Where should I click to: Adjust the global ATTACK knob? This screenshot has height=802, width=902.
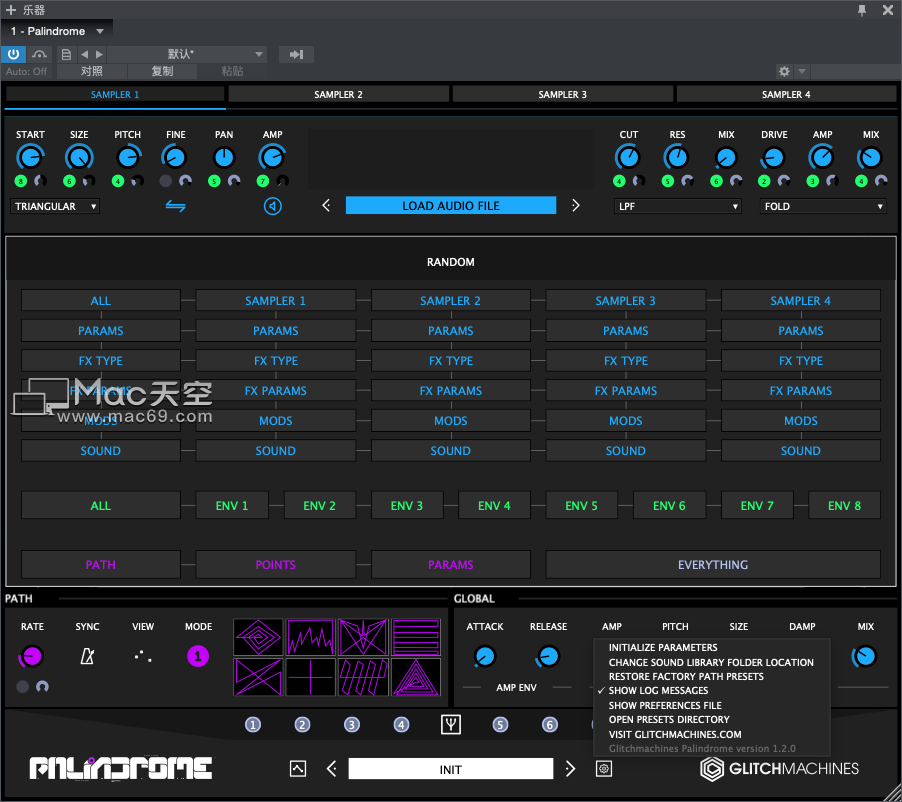pyautogui.click(x=484, y=656)
